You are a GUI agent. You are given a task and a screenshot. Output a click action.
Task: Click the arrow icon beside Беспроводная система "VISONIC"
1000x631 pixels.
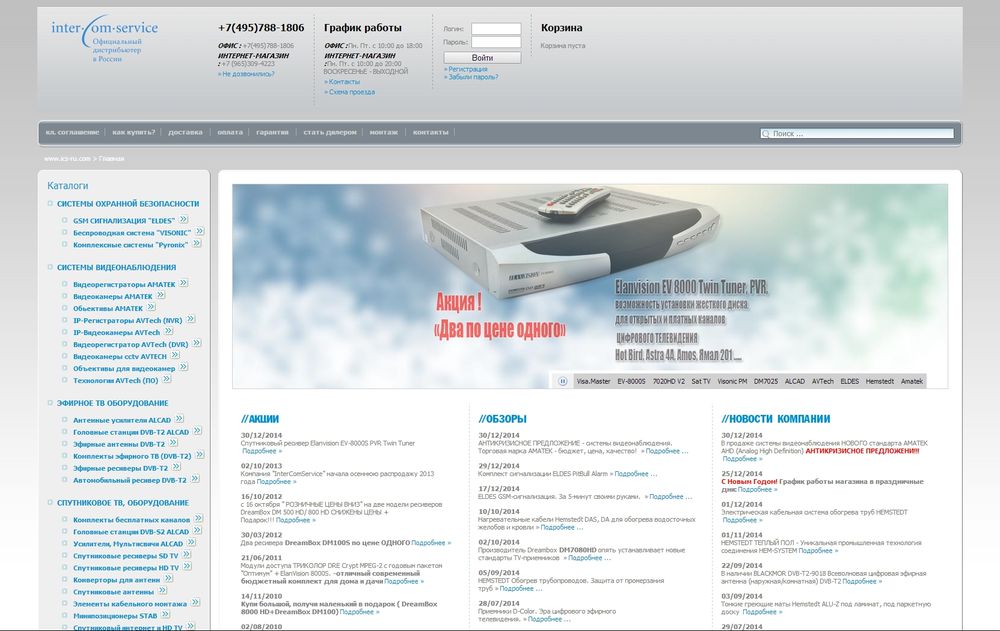[200, 232]
